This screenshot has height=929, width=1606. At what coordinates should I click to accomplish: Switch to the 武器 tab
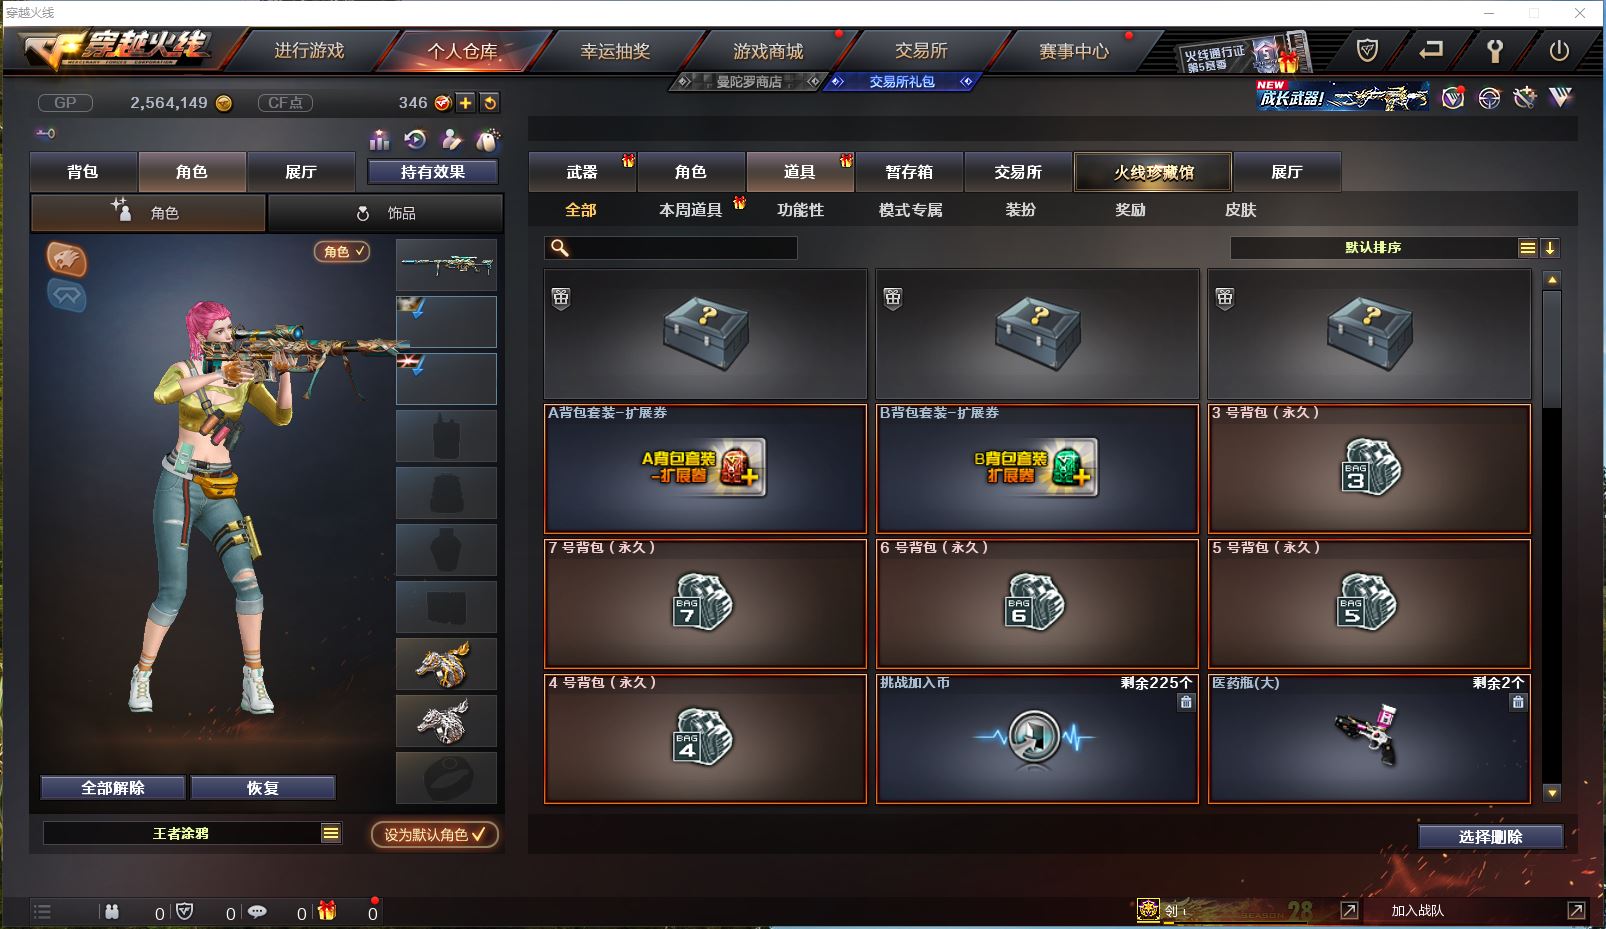582,172
